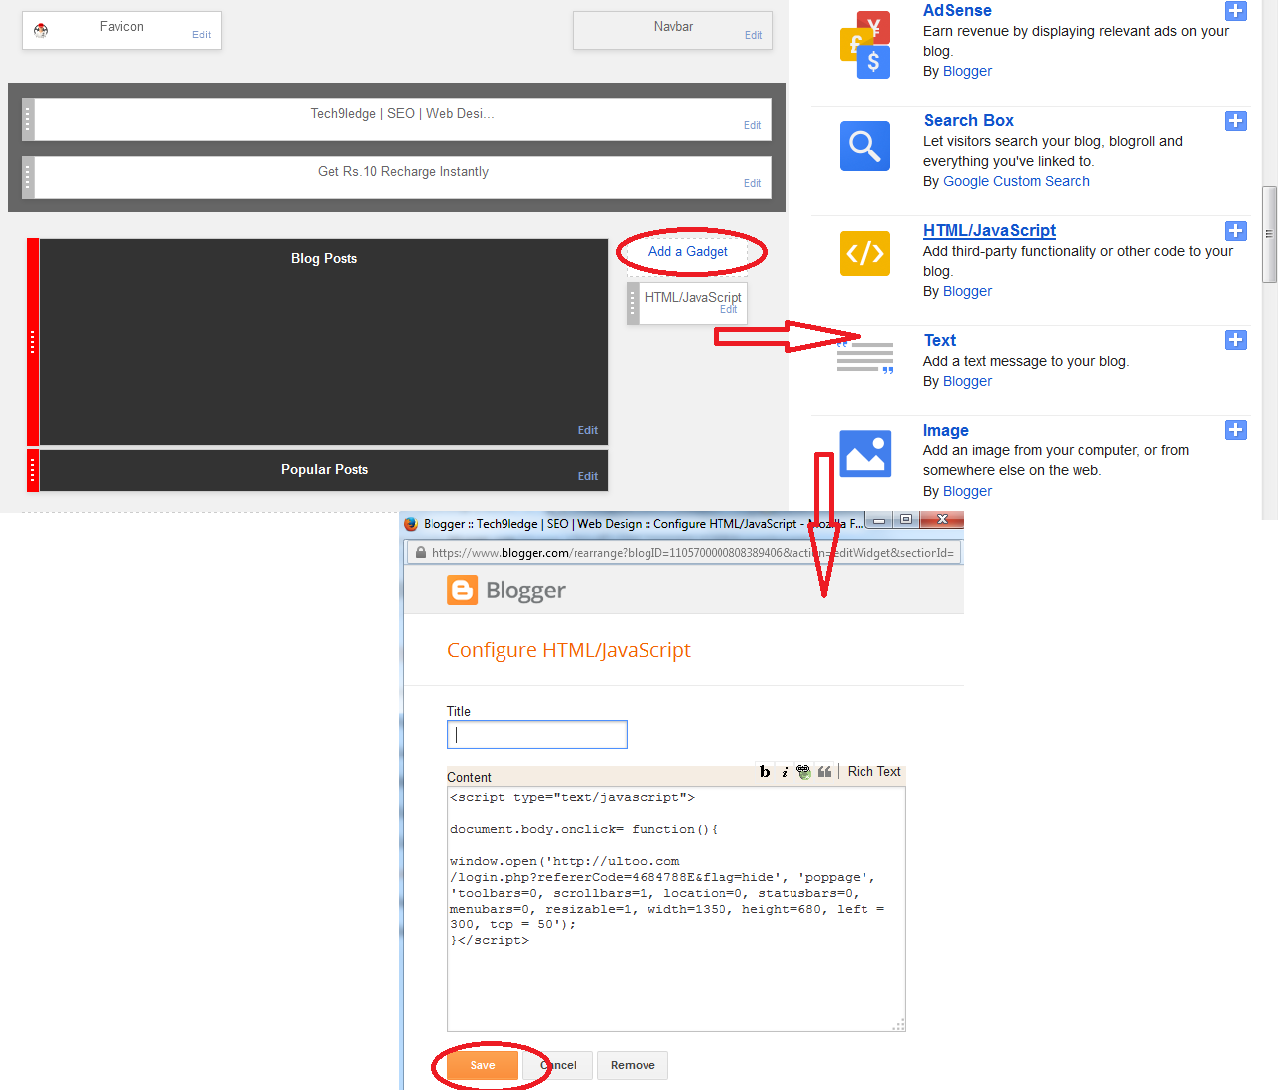This screenshot has height=1090, width=1286.
Task: Select the insert link icon in Content toolbar
Action: pos(803,771)
